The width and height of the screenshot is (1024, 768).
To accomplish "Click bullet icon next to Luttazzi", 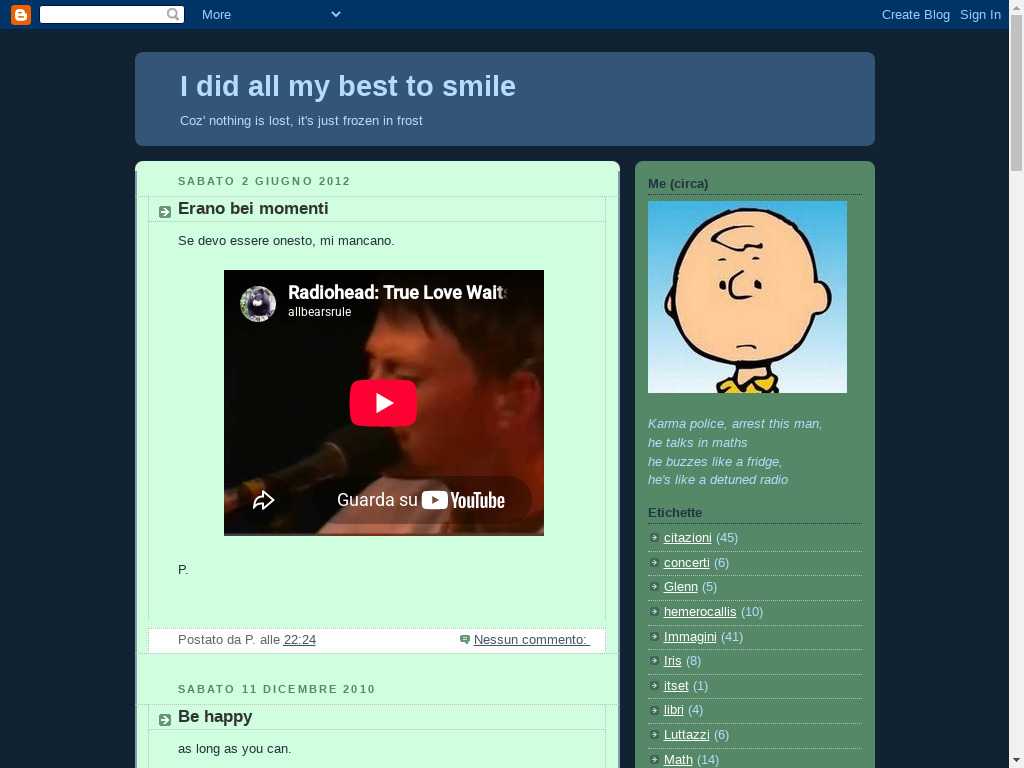I will click(654, 734).
